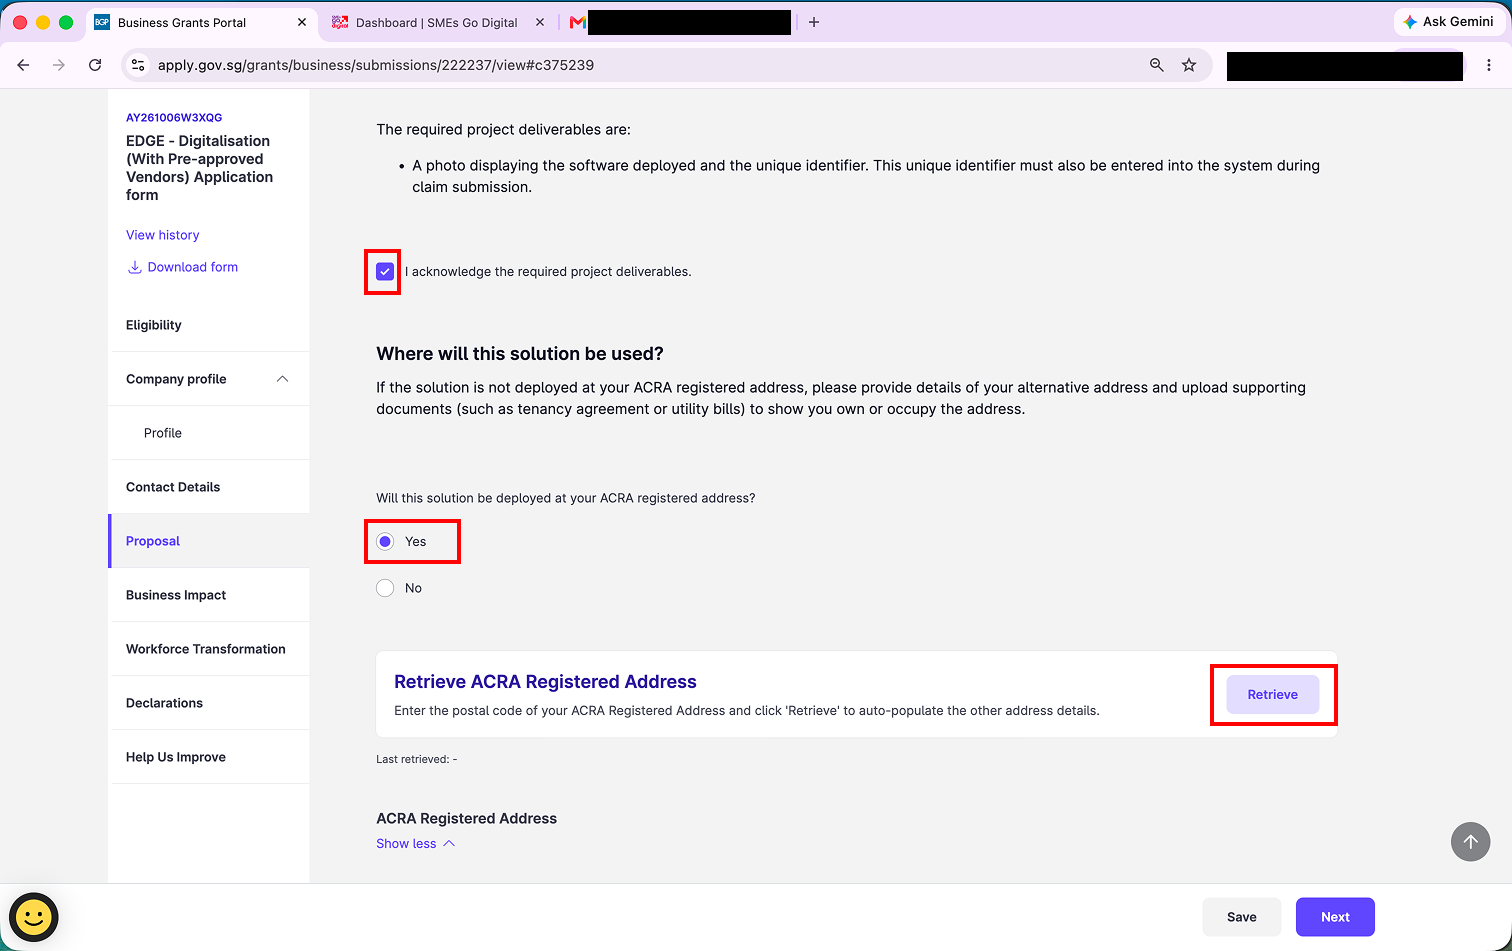Switch to the SMEs Go Digital Dashboard tab
The height and width of the screenshot is (951, 1512).
click(436, 22)
